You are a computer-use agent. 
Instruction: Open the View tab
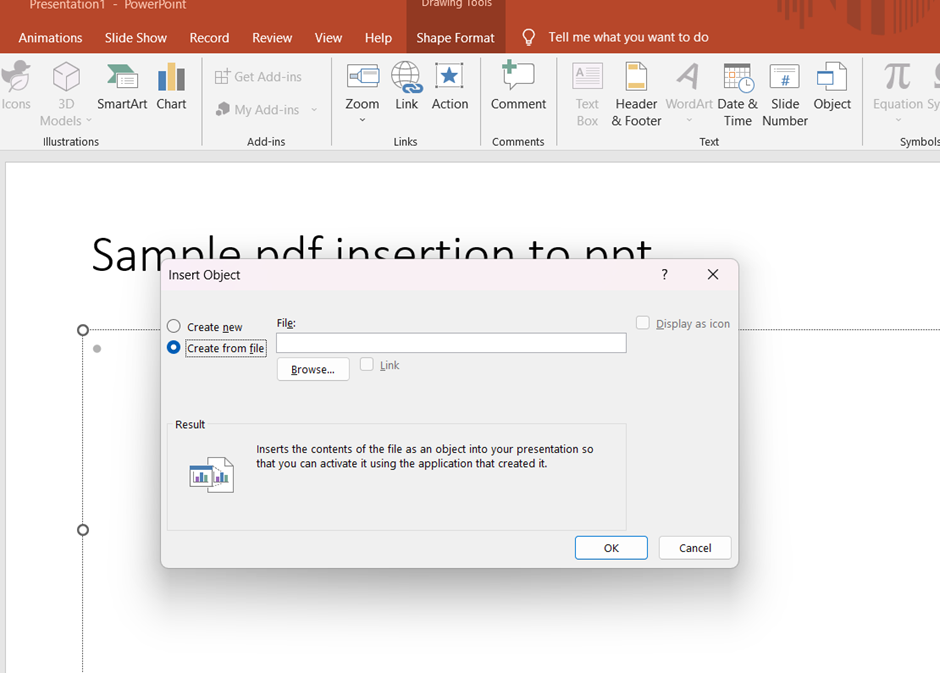(328, 38)
